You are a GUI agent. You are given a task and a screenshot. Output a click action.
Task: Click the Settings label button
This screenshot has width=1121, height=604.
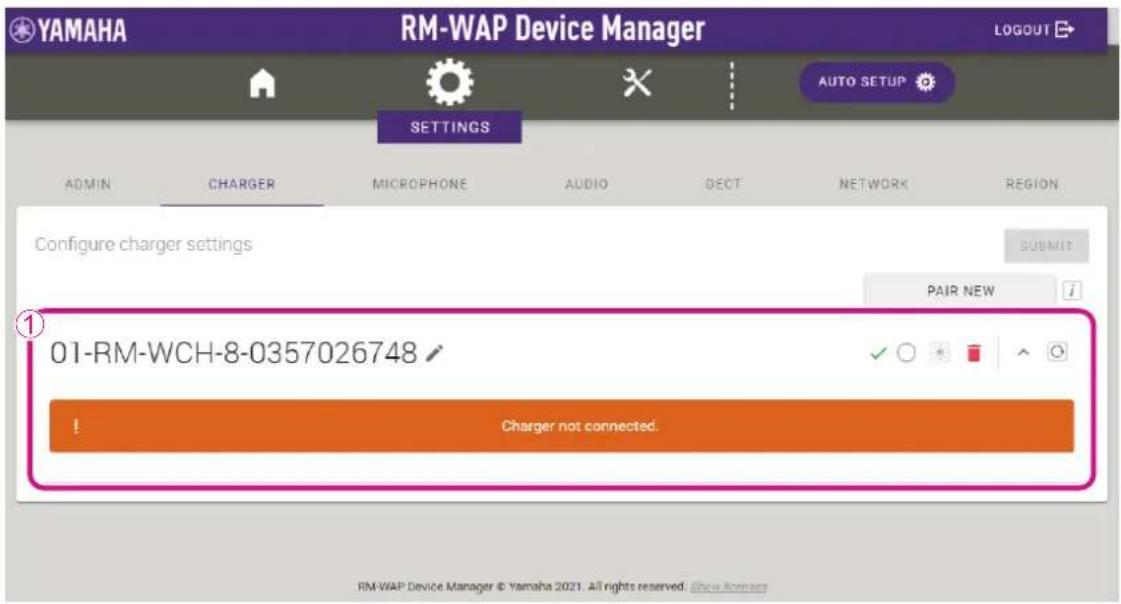point(450,127)
